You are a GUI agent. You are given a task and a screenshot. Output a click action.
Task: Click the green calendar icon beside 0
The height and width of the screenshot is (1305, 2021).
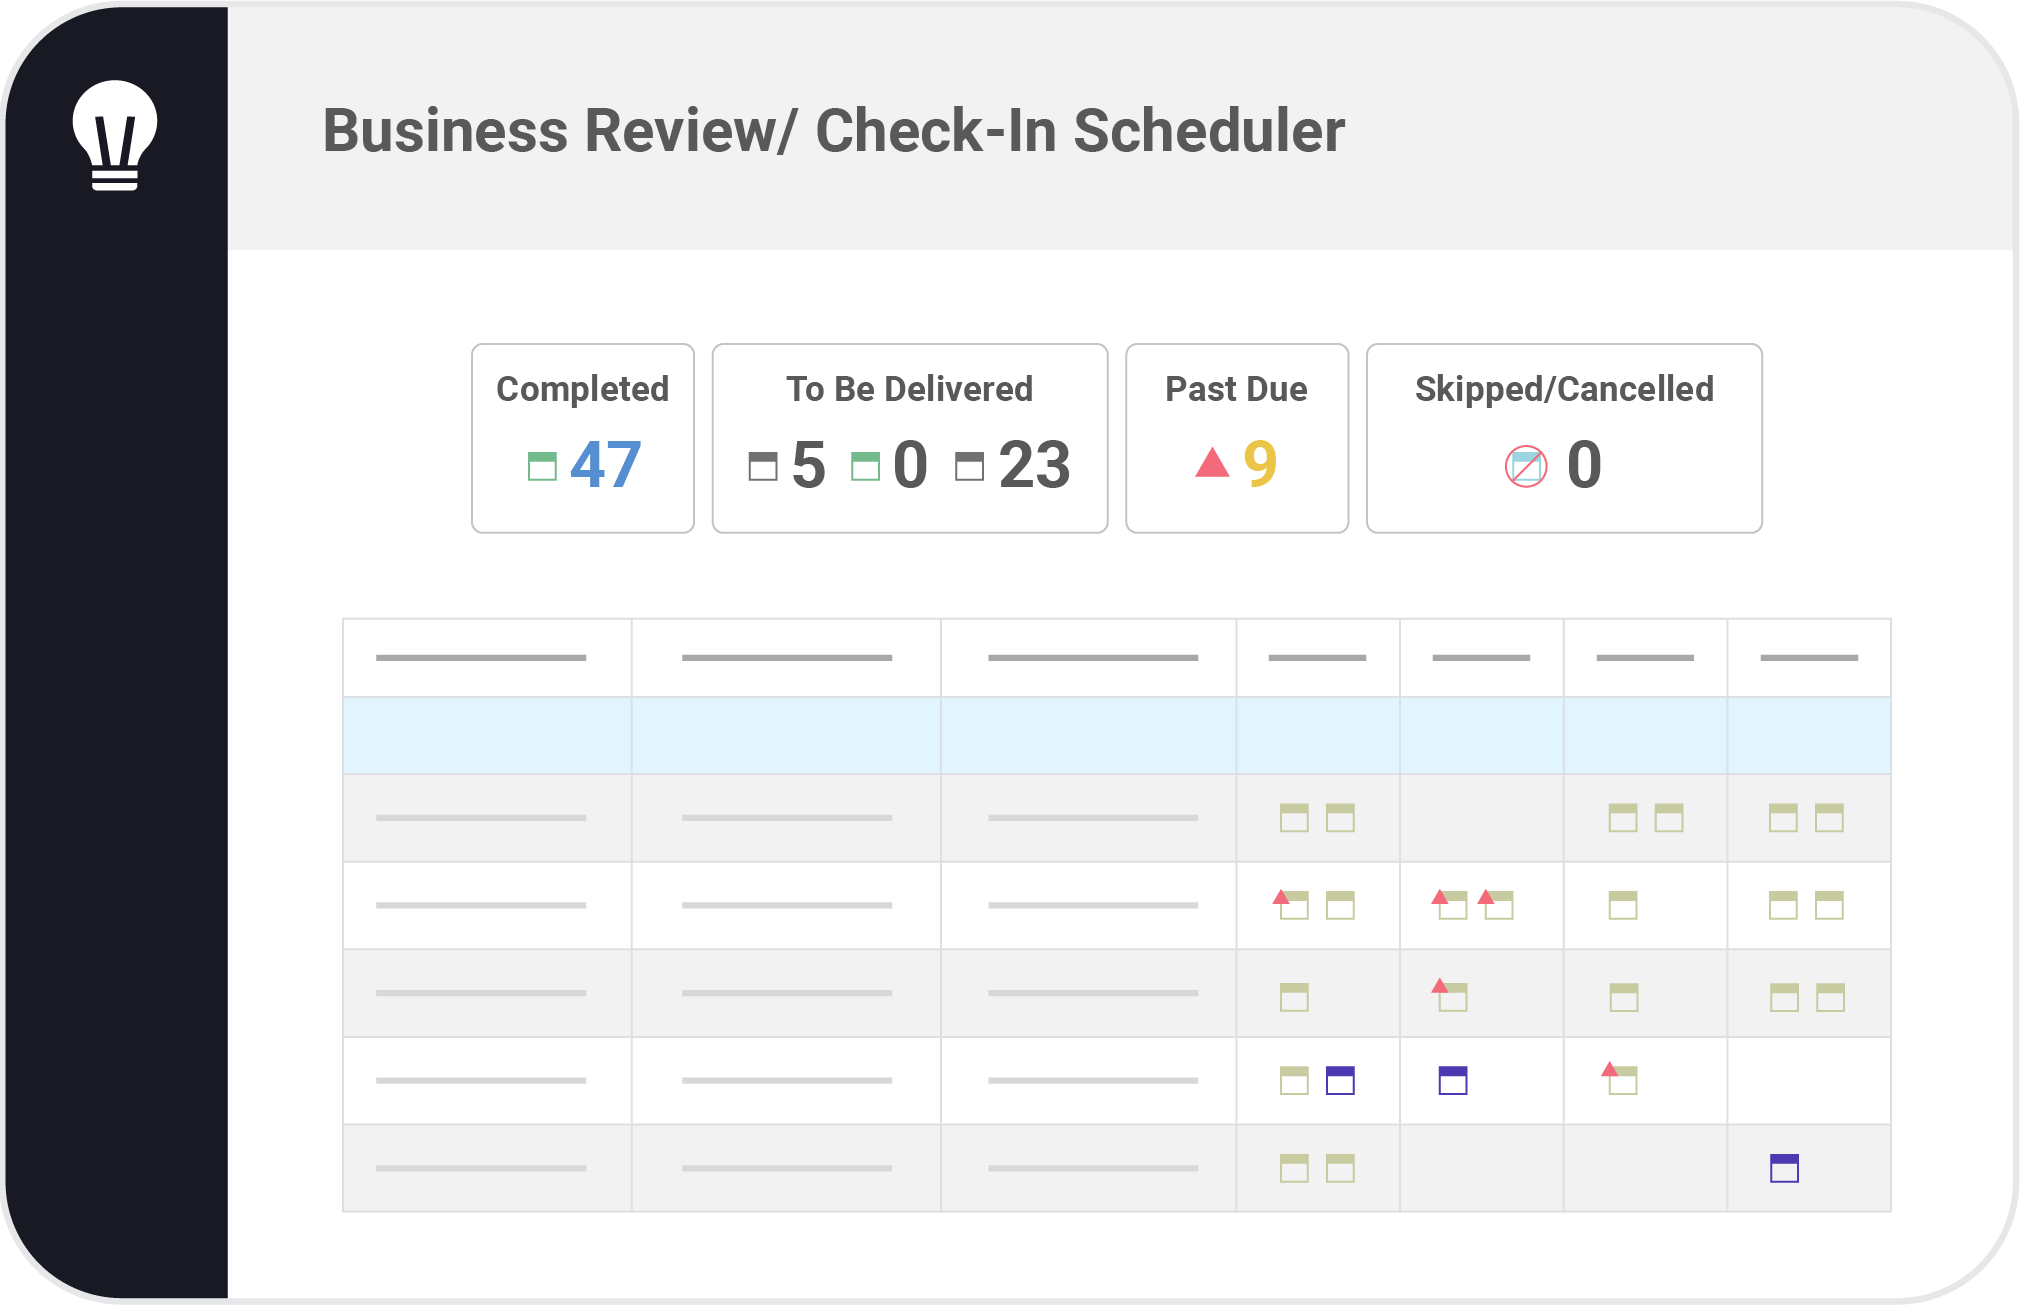click(865, 466)
